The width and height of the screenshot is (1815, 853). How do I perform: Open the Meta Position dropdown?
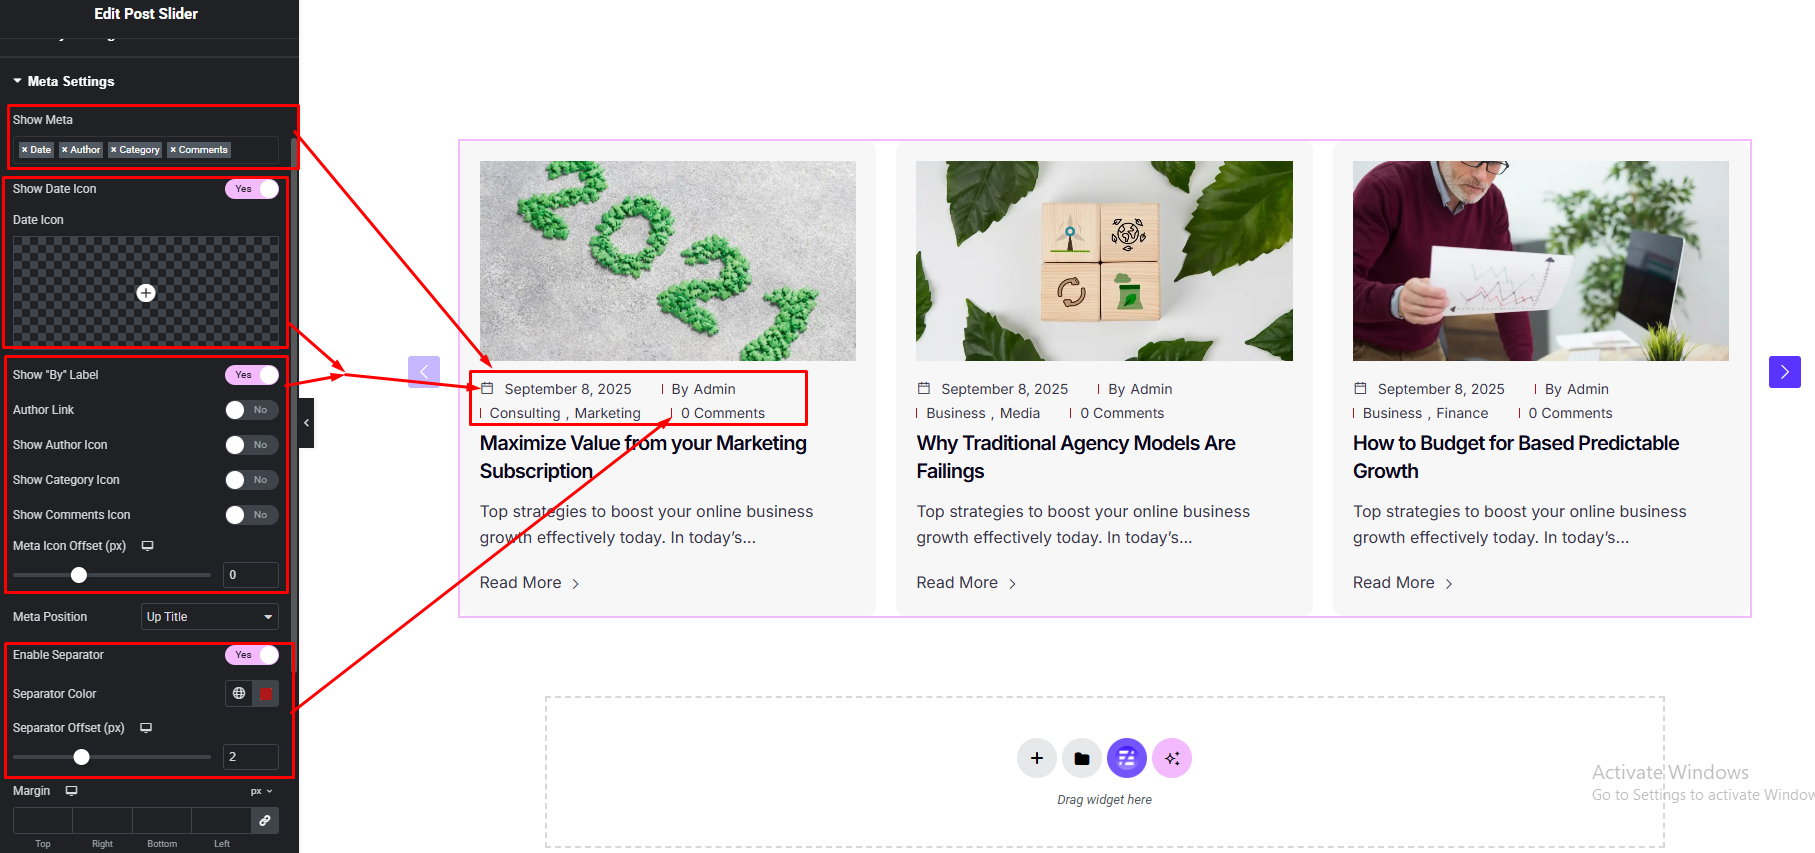(x=209, y=617)
